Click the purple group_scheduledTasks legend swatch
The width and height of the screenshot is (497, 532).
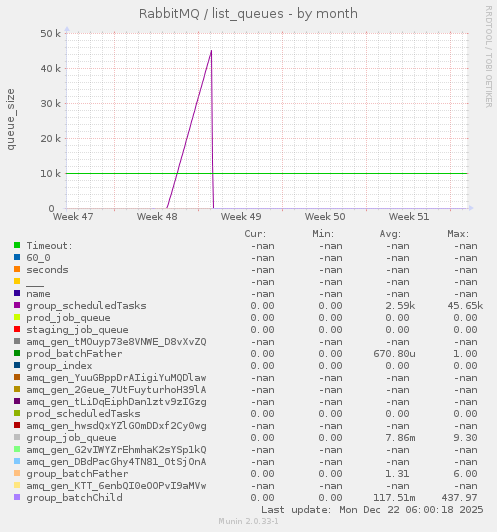click(17, 305)
